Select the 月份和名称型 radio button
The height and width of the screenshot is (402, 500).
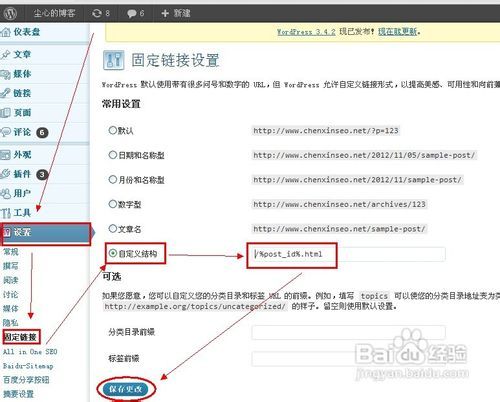point(113,179)
